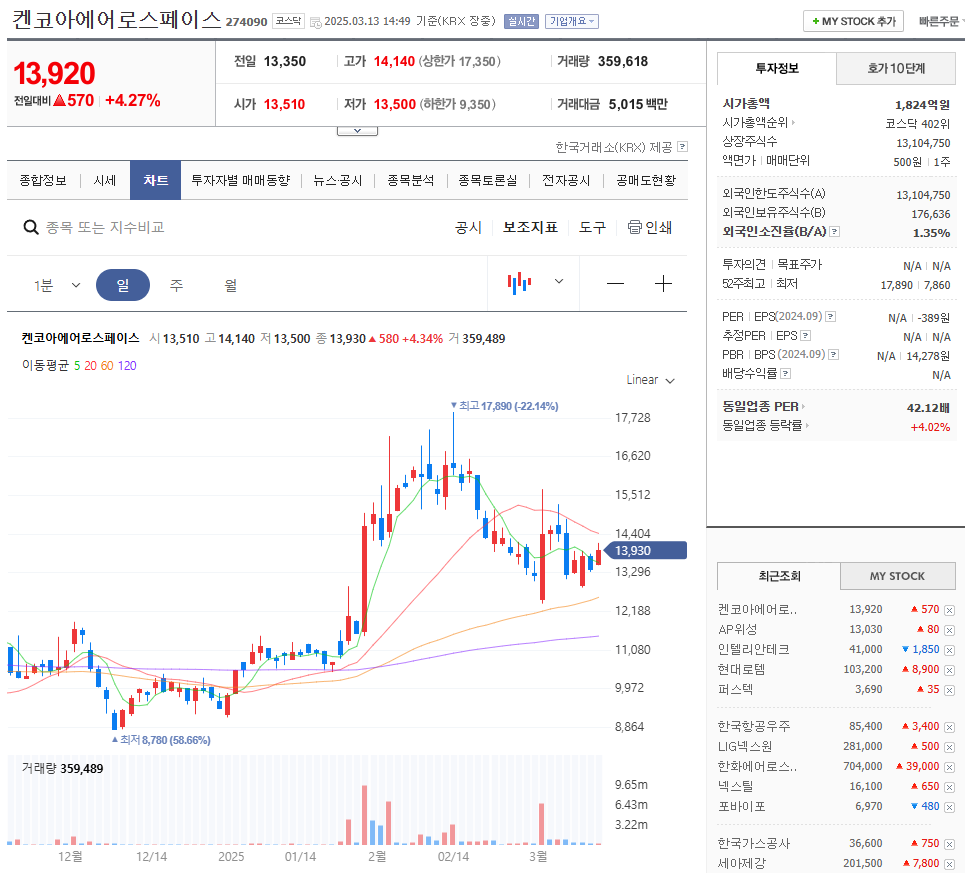Select the 월 (monthly) chart period
This screenshot has height=873, width=965.
point(229,284)
